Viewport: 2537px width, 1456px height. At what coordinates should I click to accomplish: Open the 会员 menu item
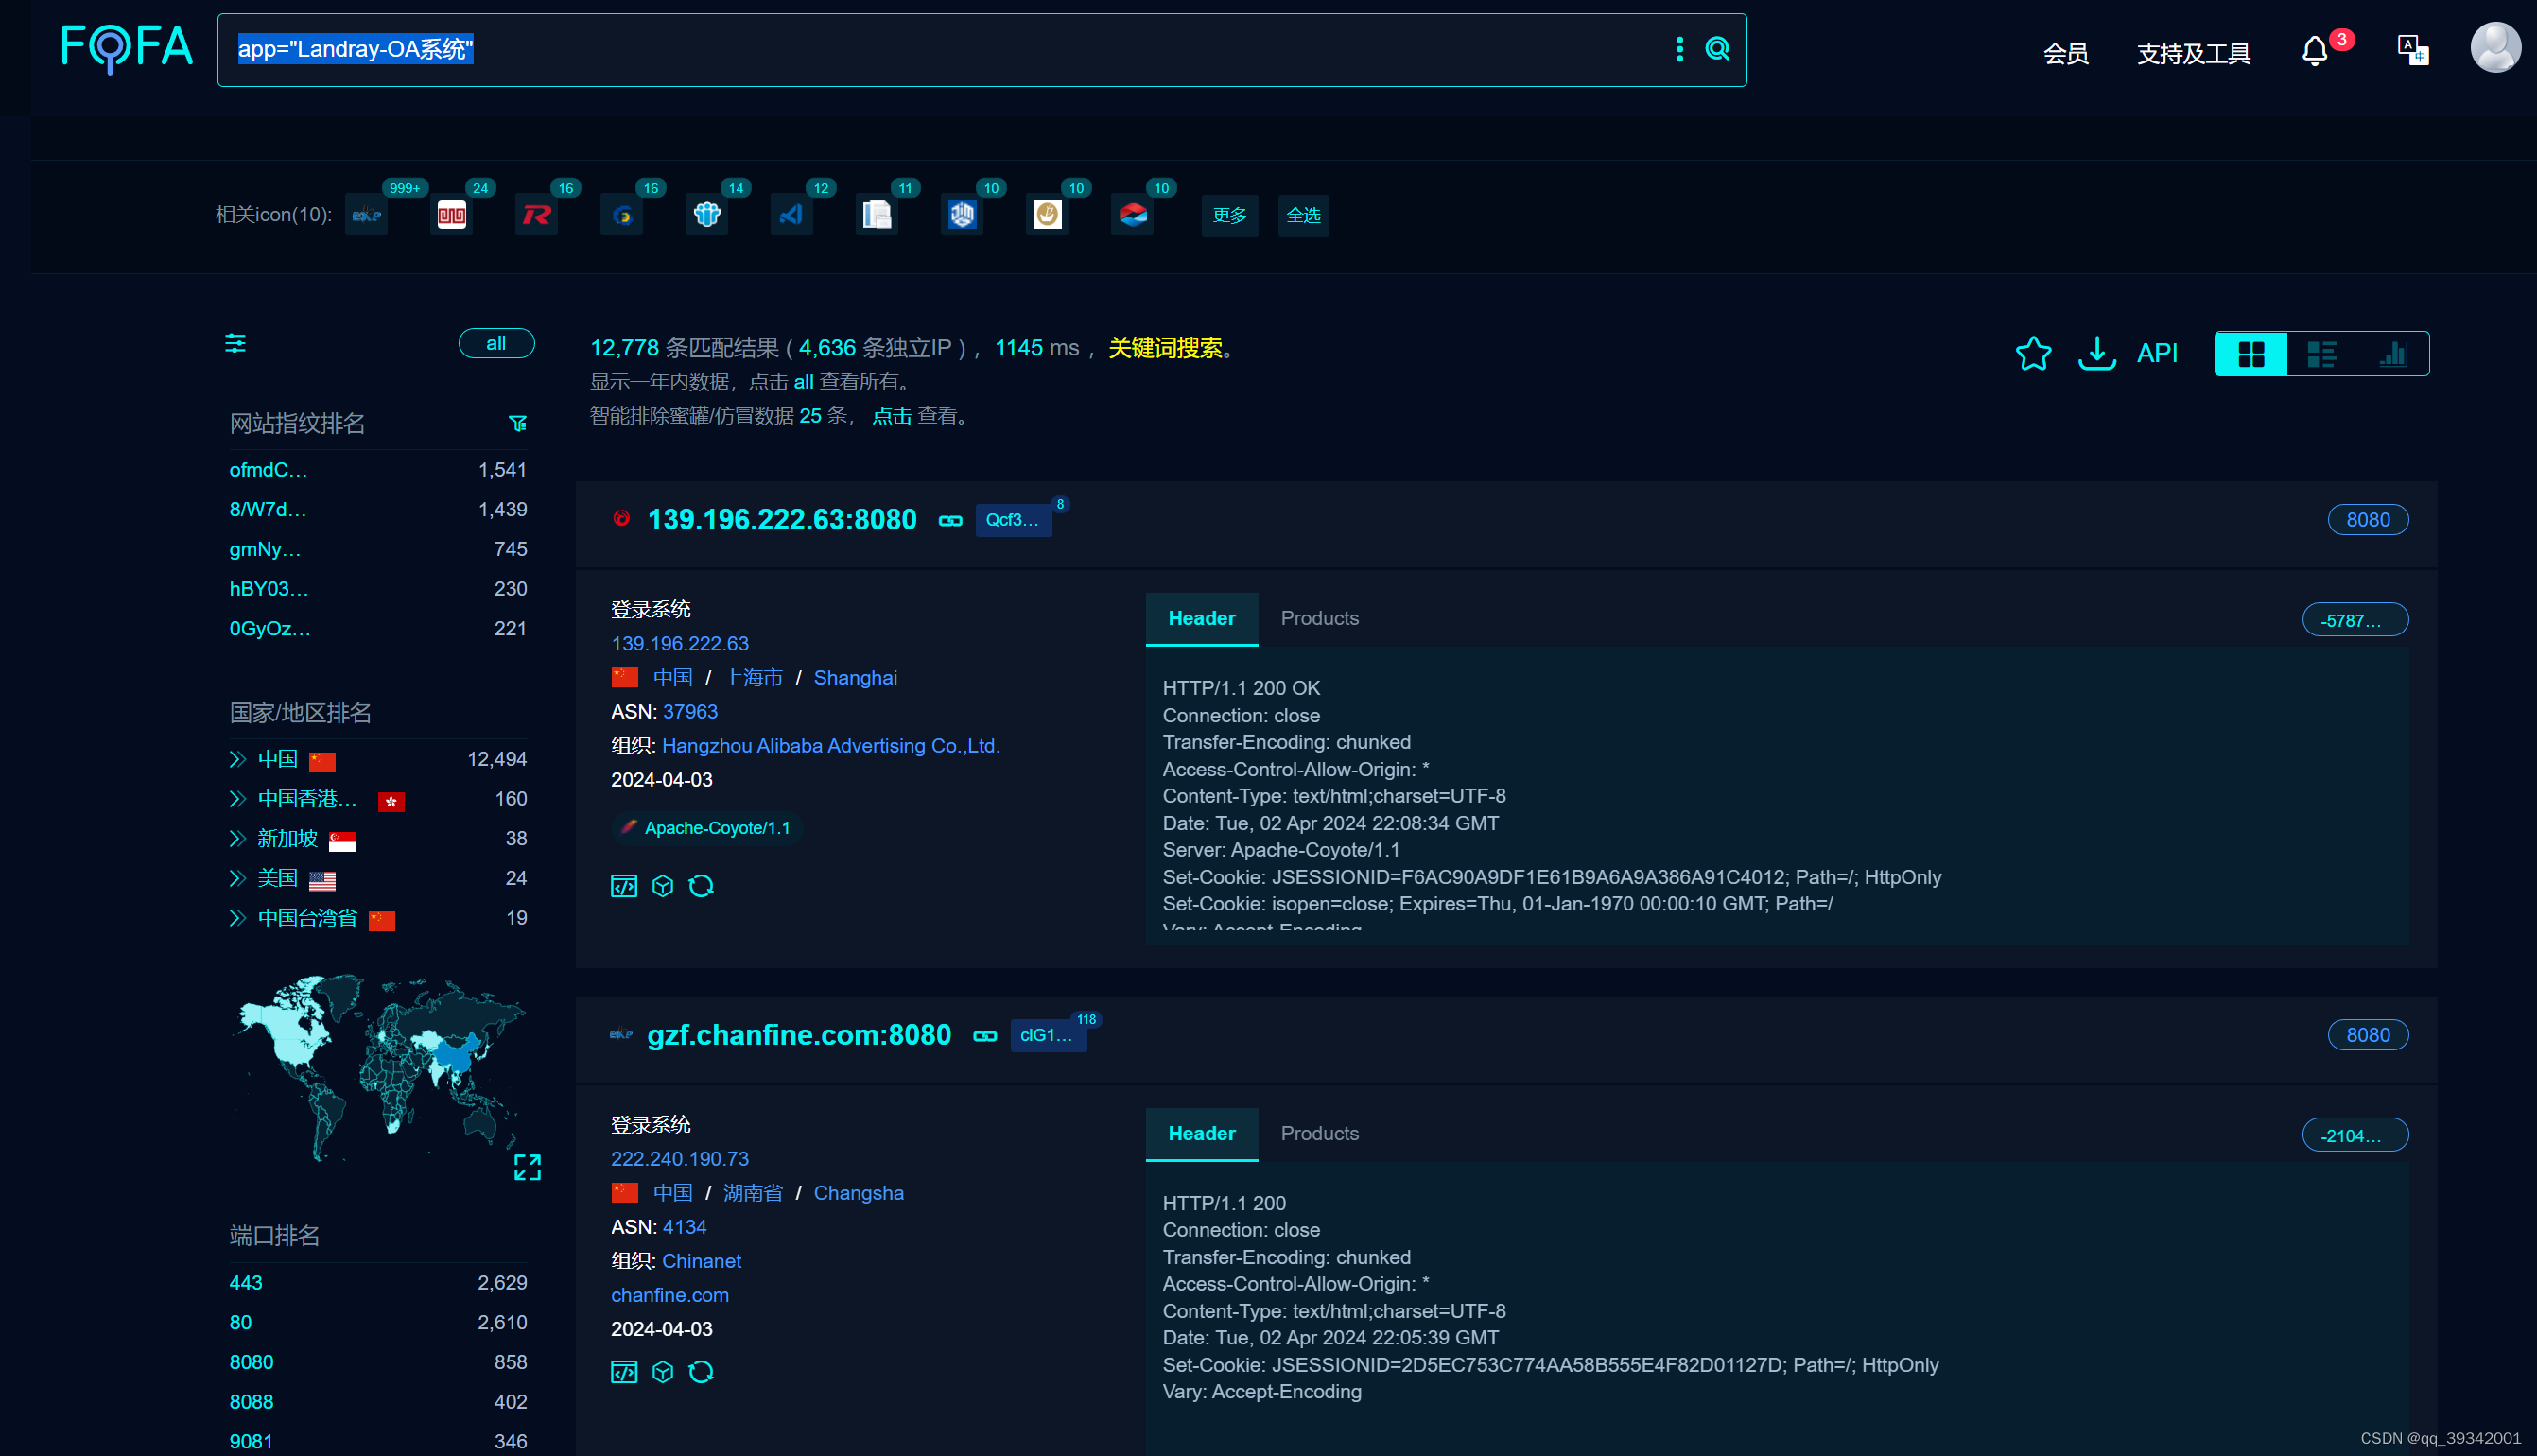click(x=2065, y=53)
